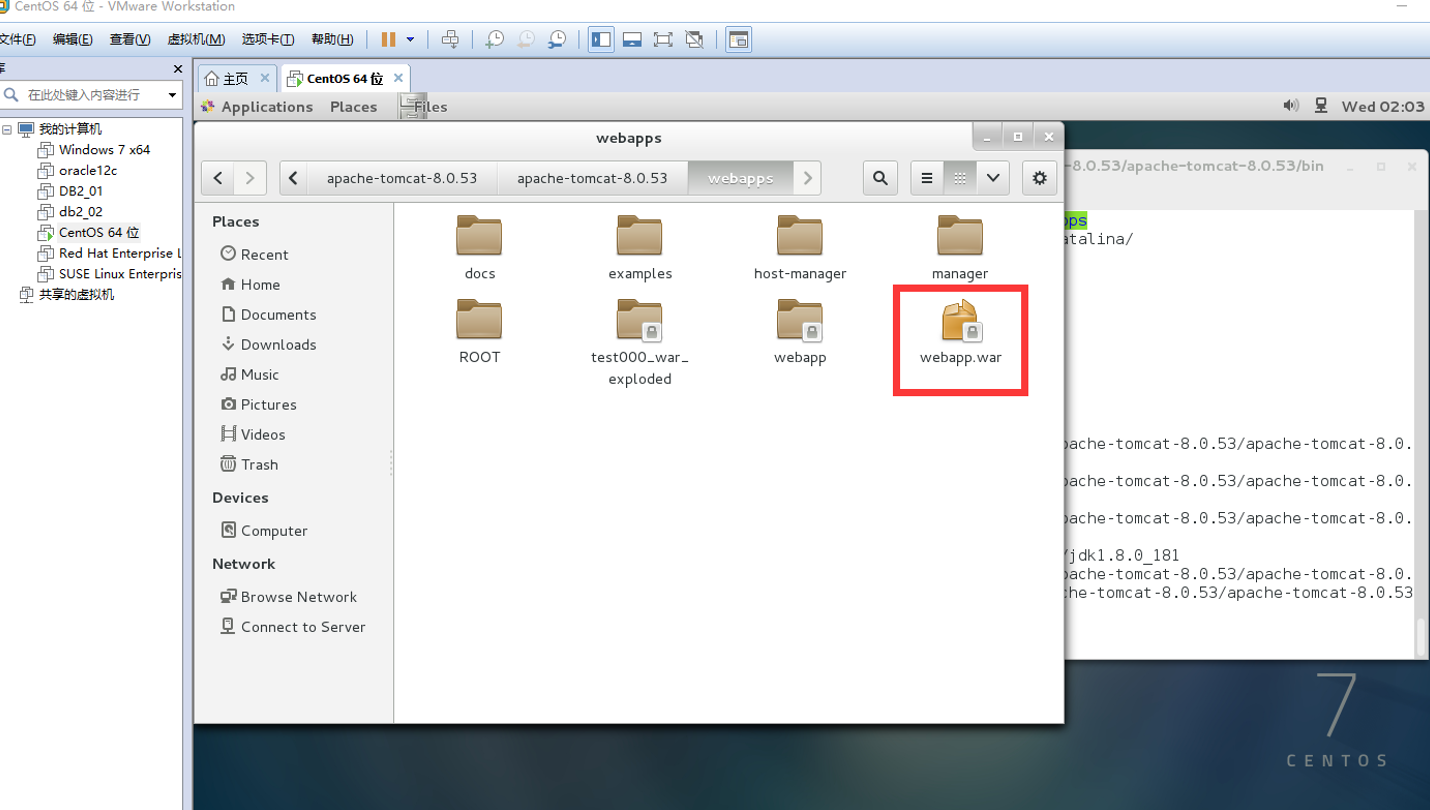
Task: Open the GNOME Applications menu
Action: [257, 106]
